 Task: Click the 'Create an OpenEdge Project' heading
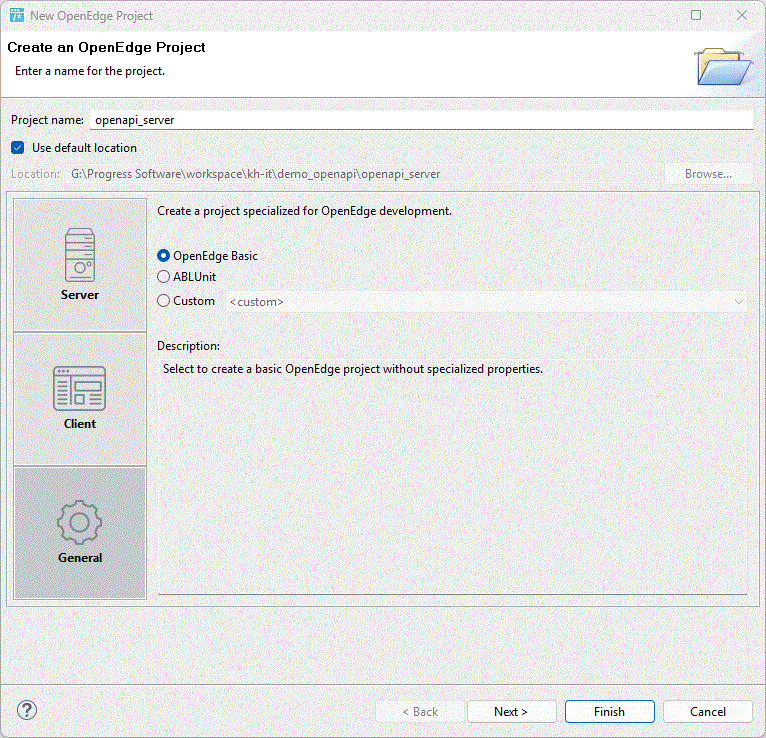click(106, 47)
